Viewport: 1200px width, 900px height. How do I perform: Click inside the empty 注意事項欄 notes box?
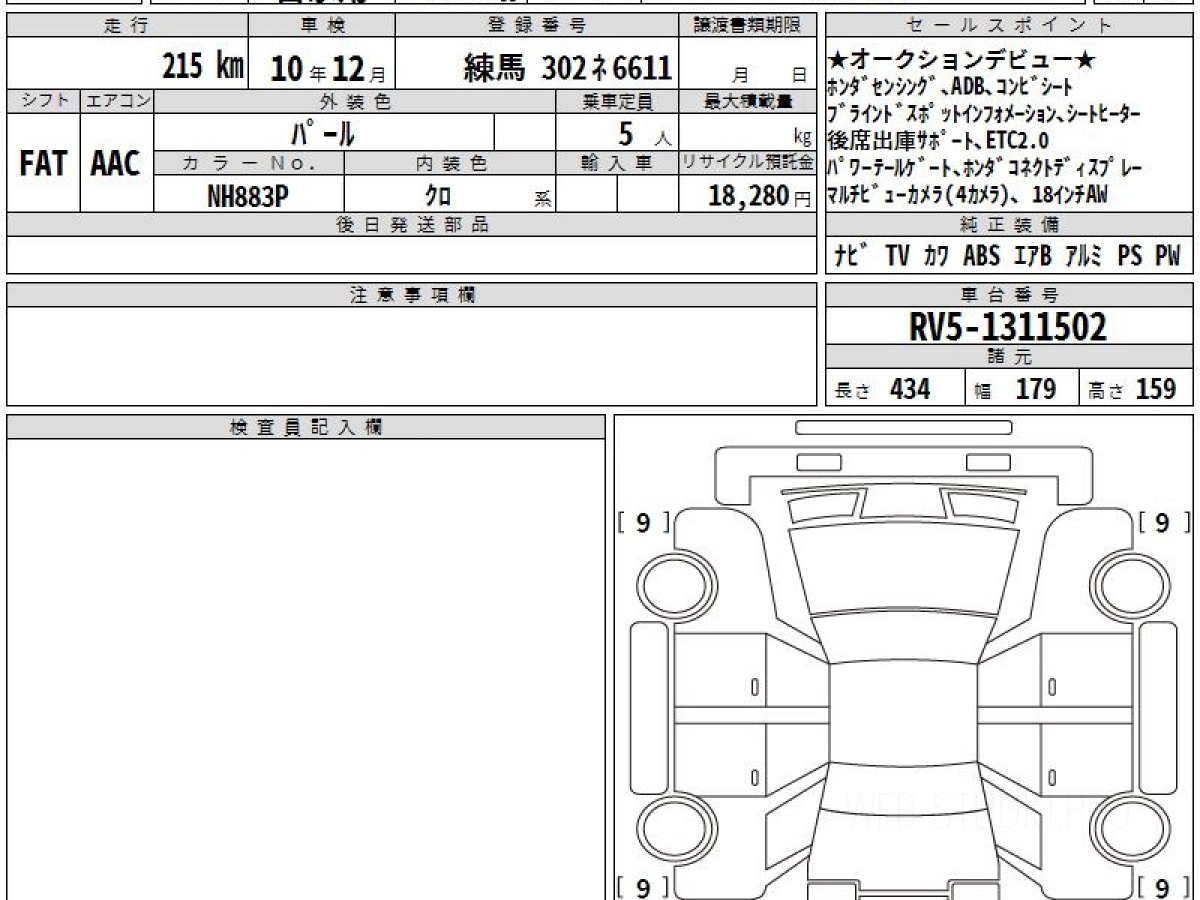(411, 355)
